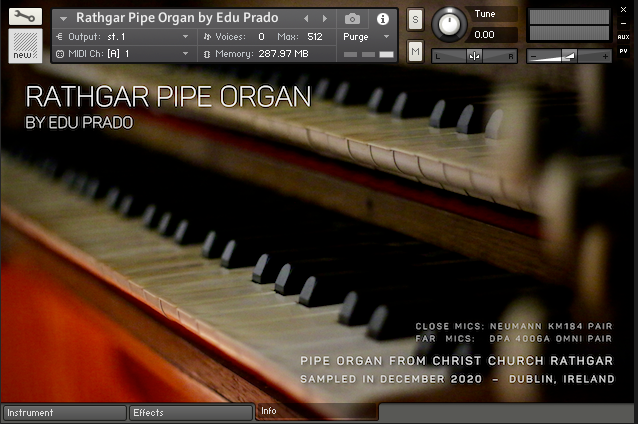Expand the instrument name dropdown arrow

point(65,18)
